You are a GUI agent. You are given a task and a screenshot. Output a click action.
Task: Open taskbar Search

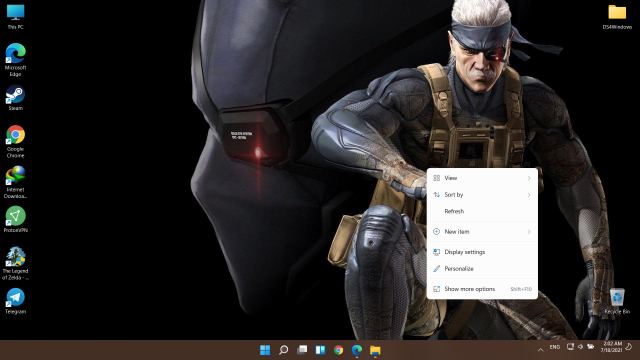coord(283,350)
